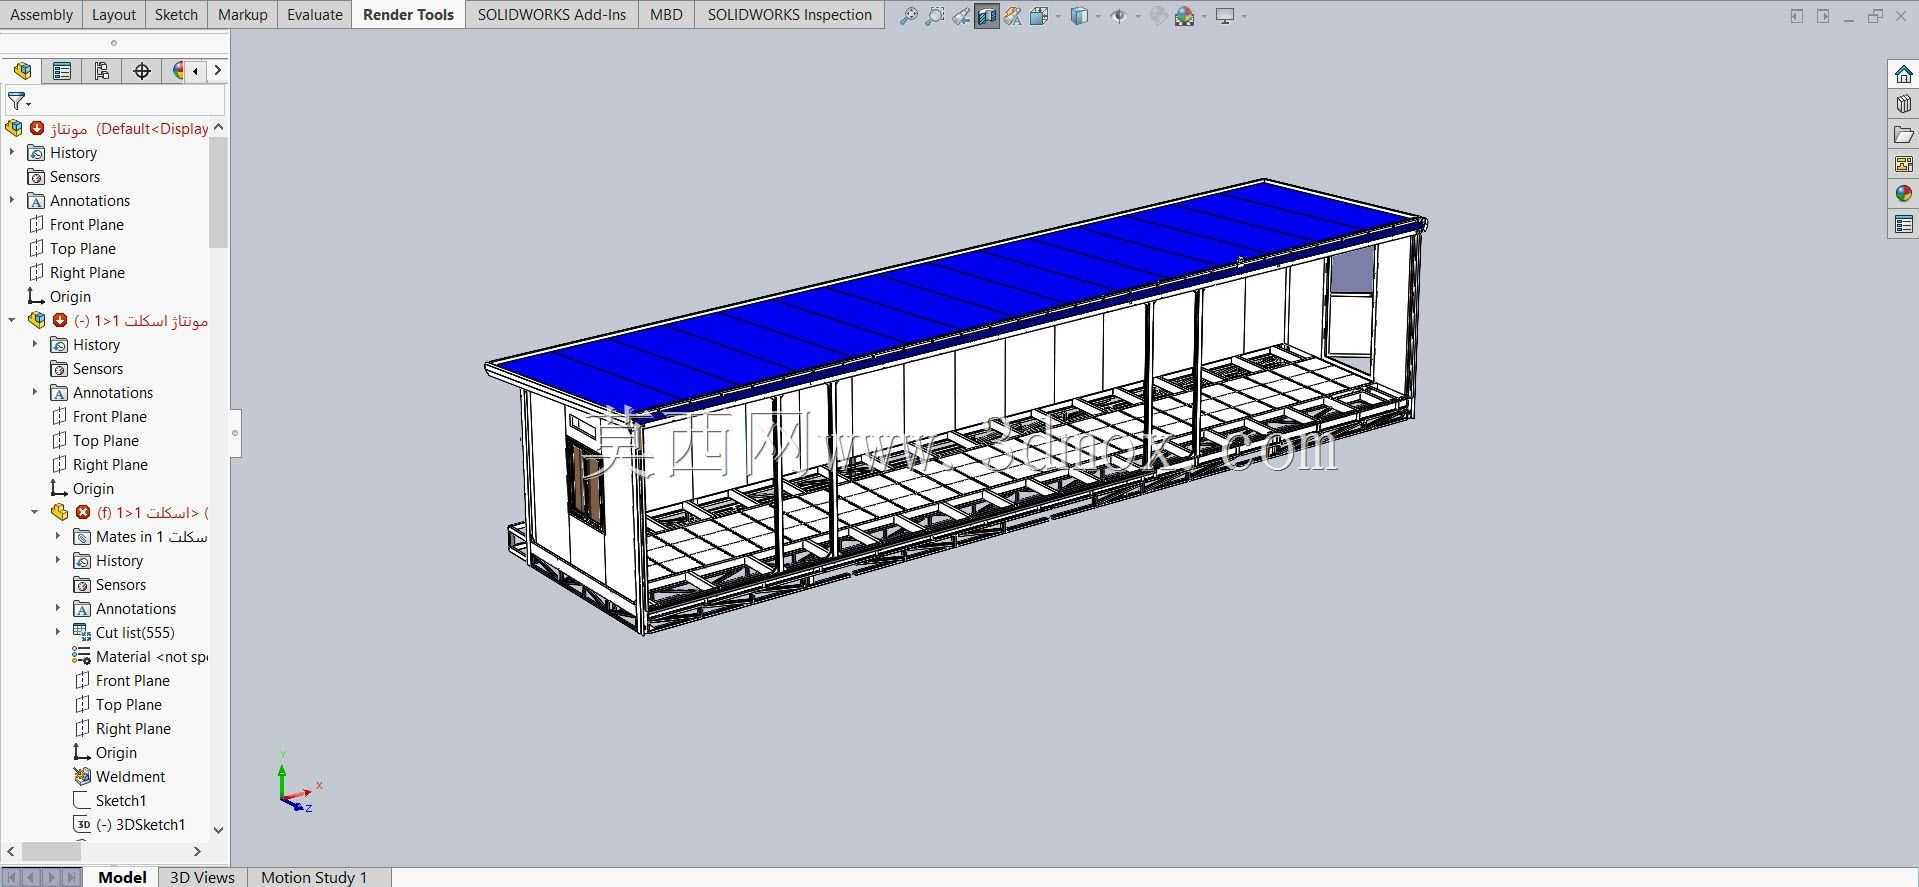Click the Edit Appearance sphere icon
This screenshot has width=1919, height=887.
(1159, 16)
